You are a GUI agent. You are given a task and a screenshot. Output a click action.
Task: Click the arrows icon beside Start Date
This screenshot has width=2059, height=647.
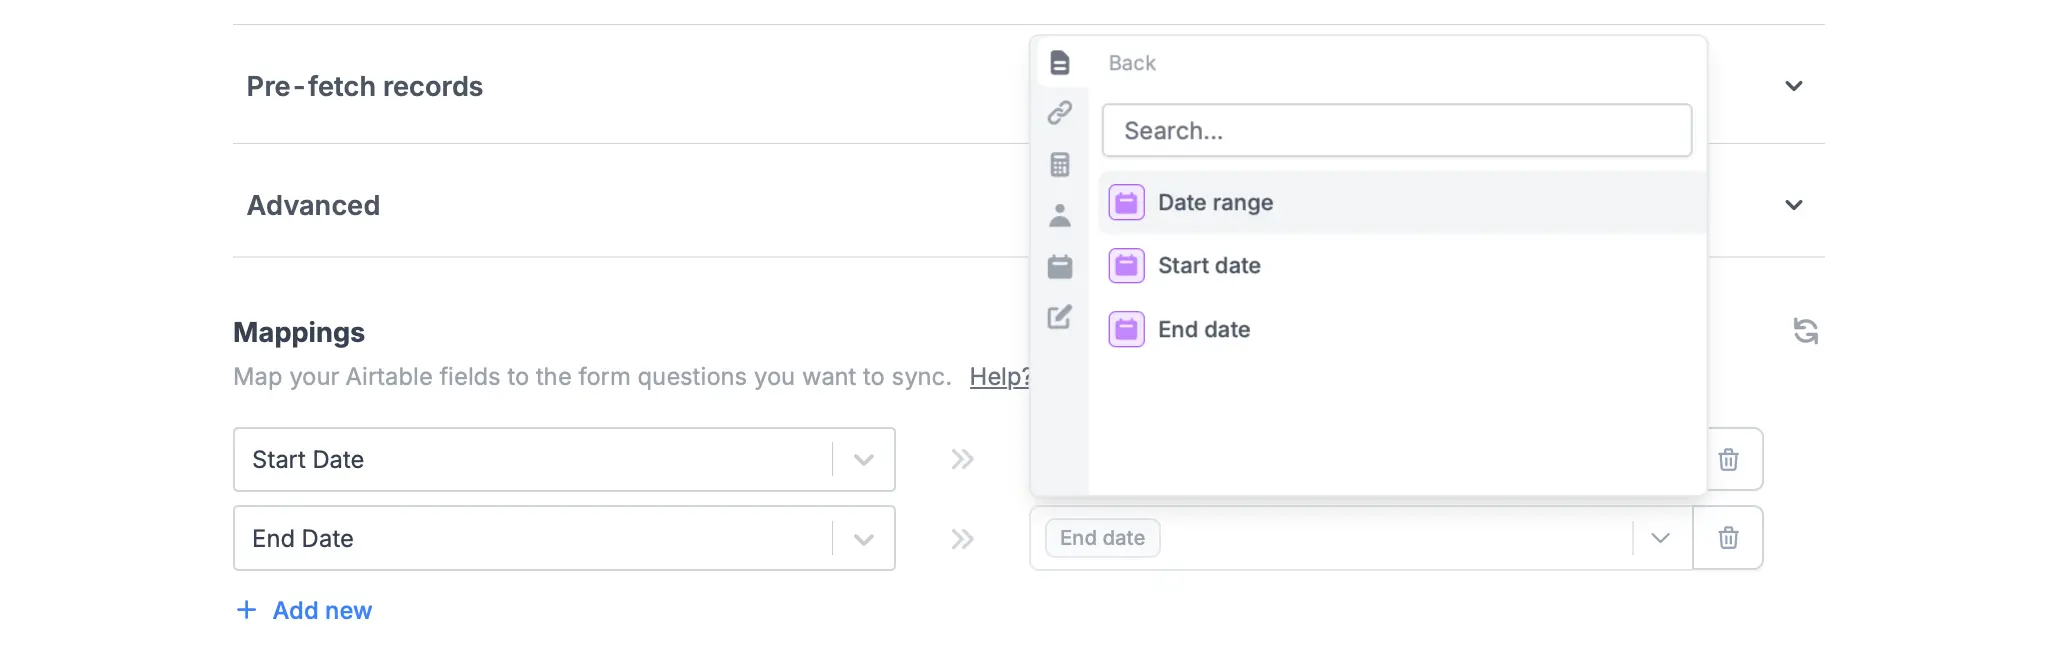click(962, 460)
